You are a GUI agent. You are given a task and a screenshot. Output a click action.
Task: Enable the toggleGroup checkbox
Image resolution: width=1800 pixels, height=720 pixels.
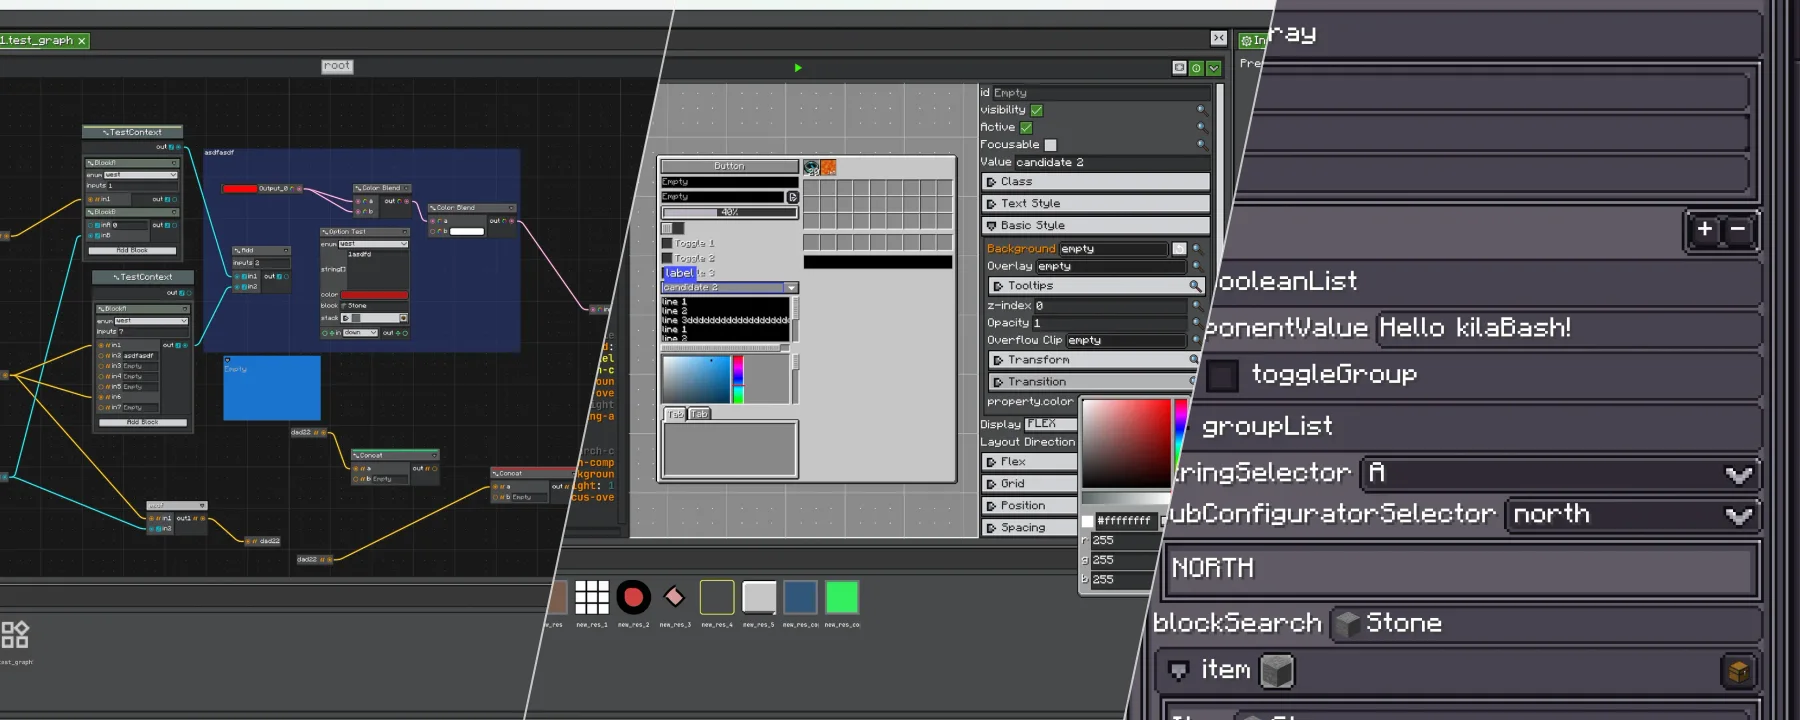point(1222,375)
